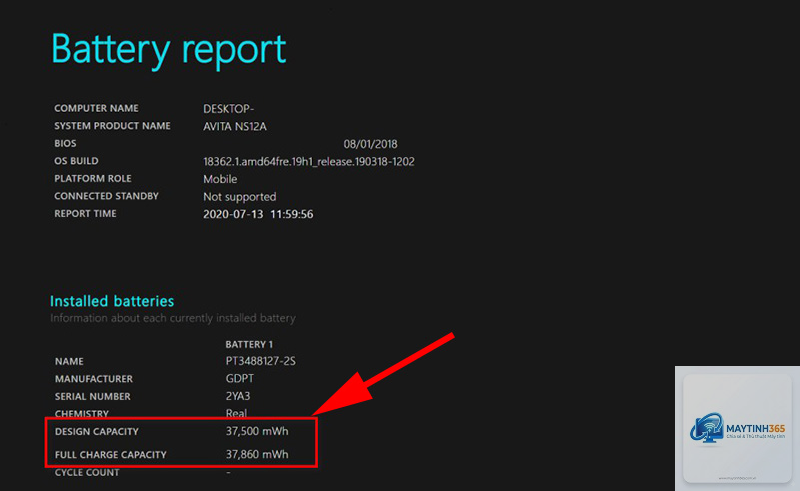Image resolution: width=800 pixels, height=491 pixels.
Task: Click the CYCLE COUNT label
Action: coord(87,473)
